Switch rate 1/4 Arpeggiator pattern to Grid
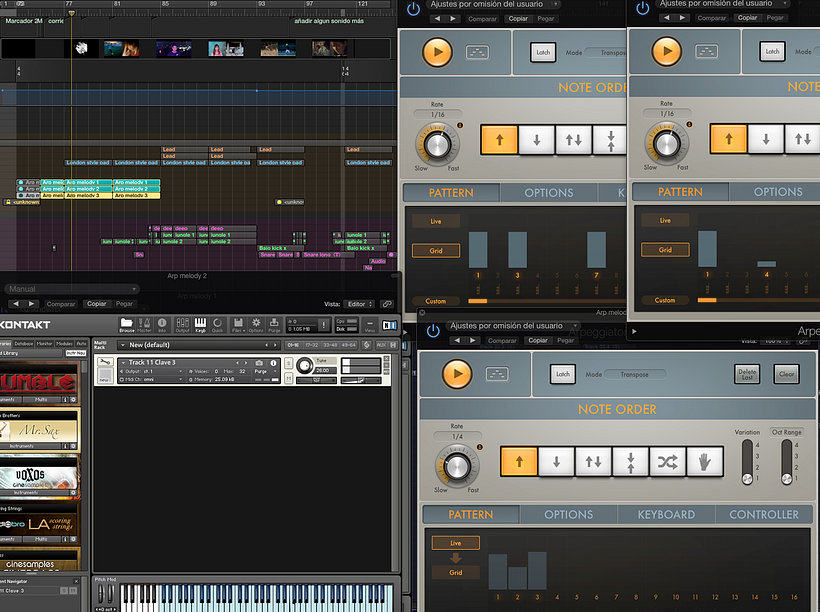 [x=455, y=572]
